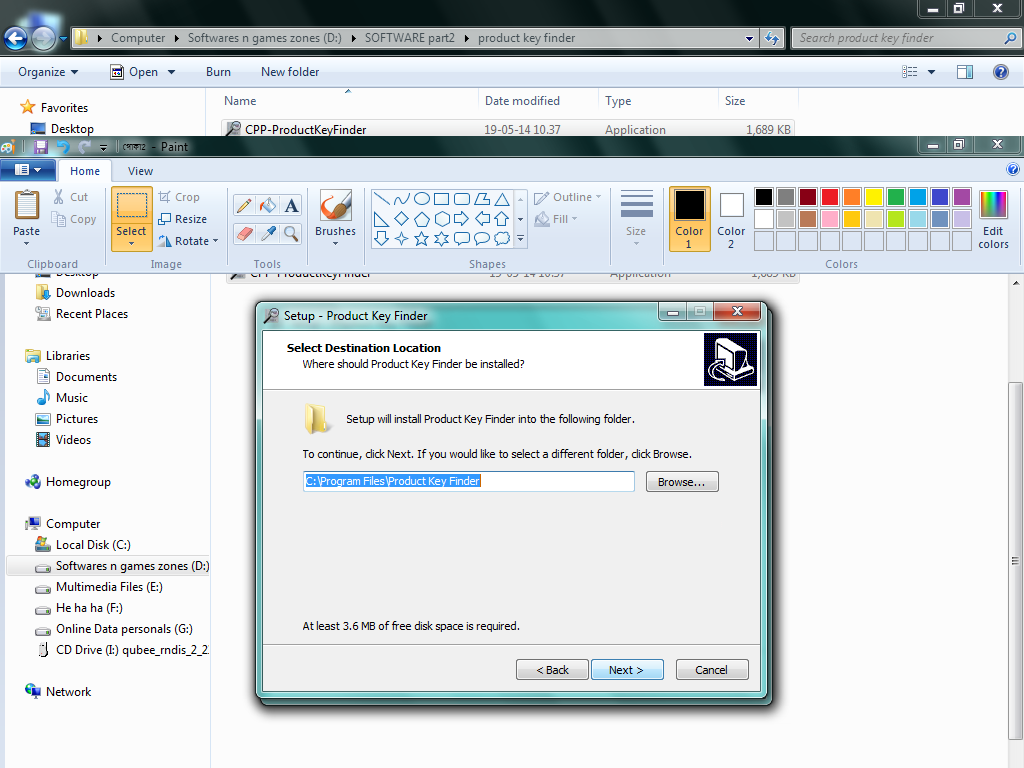The height and width of the screenshot is (768, 1024).
Task: Choose the Pentagon shape in Shapes gallery
Action: pyautogui.click(x=422, y=219)
